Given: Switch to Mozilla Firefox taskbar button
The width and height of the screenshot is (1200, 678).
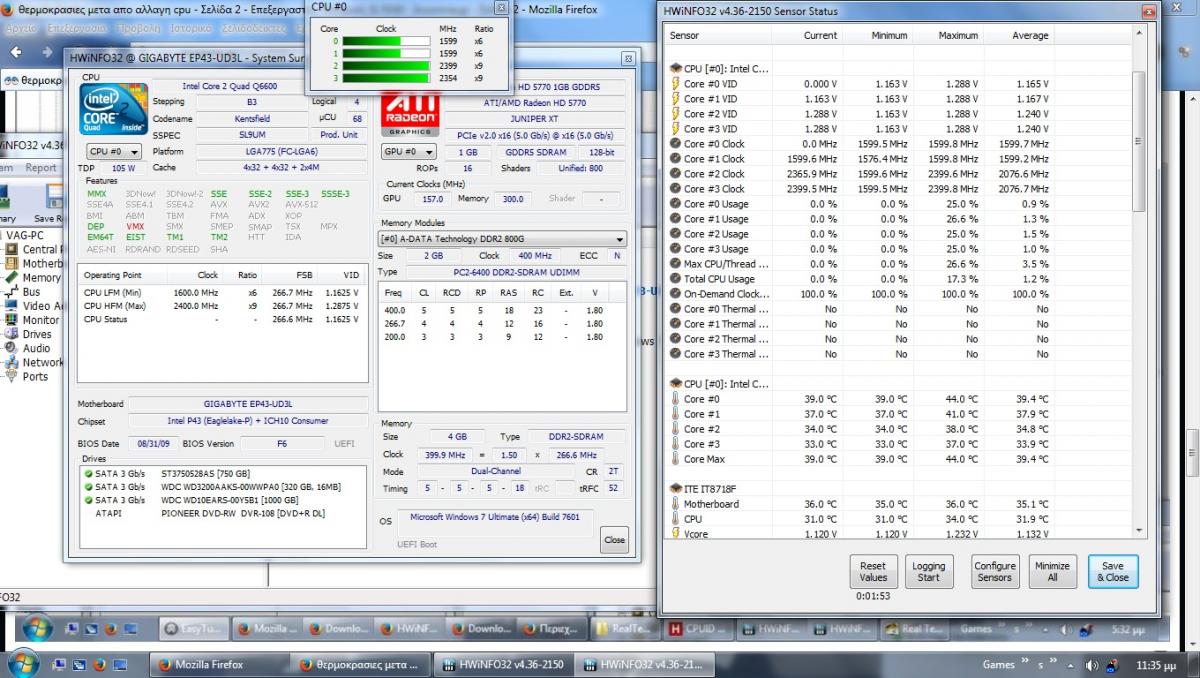Looking at the screenshot, I should coord(219,664).
